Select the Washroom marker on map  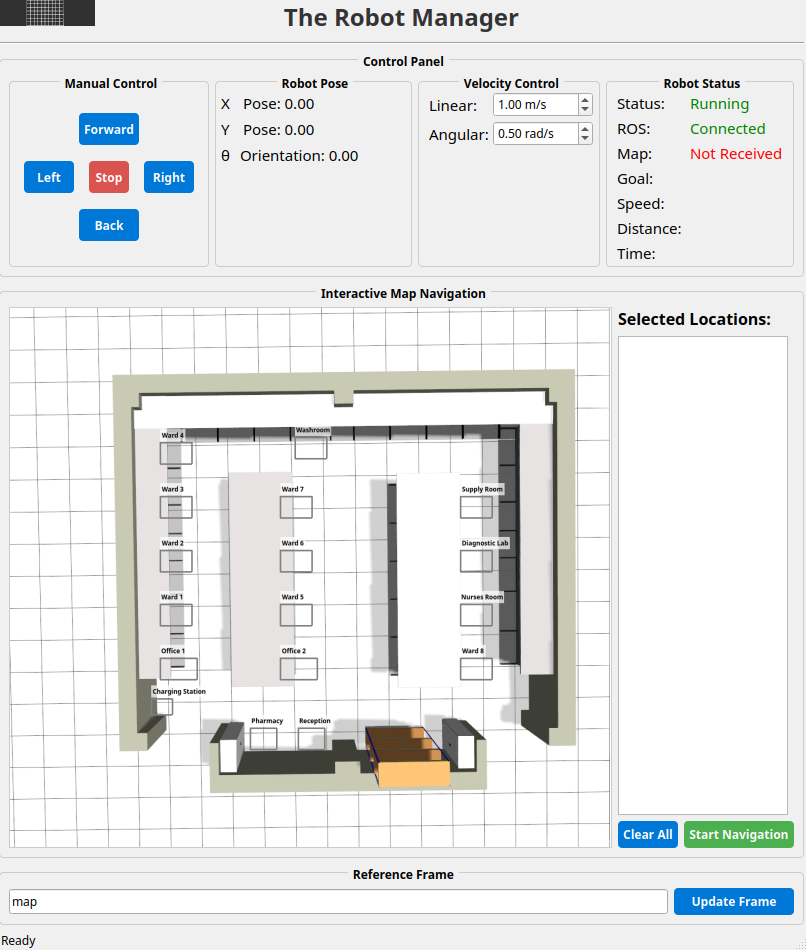pyautogui.click(x=311, y=448)
